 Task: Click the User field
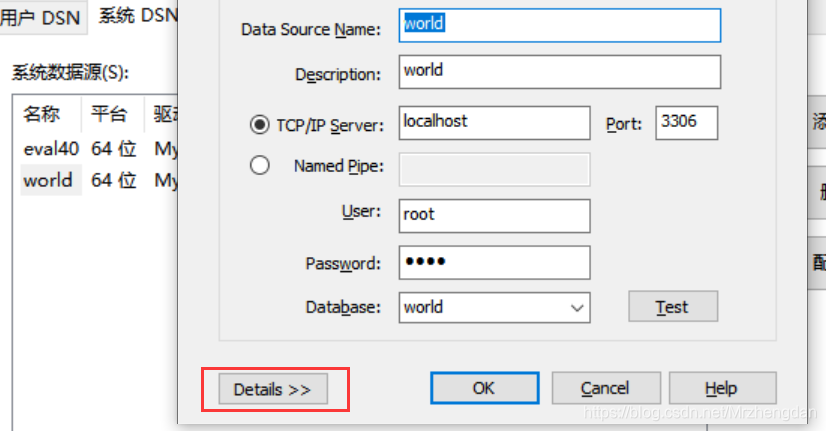click(x=494, y=216)
